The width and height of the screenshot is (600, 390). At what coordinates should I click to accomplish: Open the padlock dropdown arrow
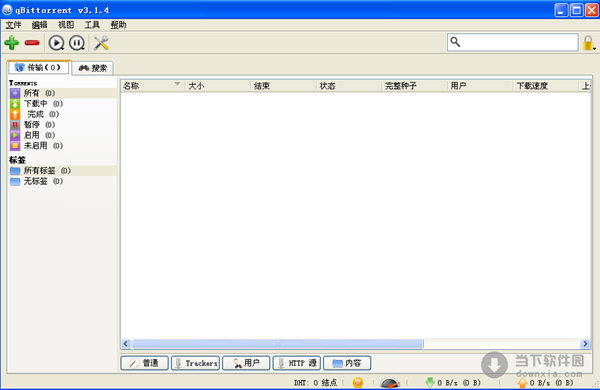(x=595, y=49)
